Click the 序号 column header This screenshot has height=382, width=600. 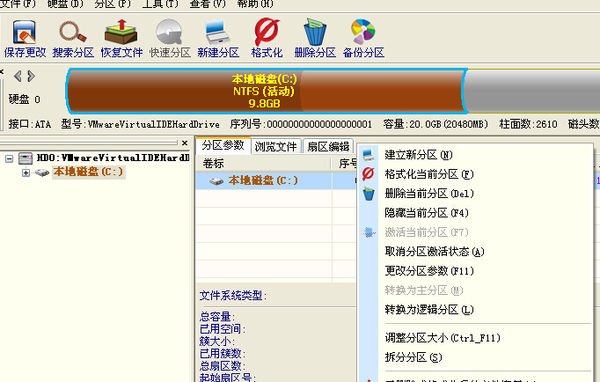pos(347,163)
